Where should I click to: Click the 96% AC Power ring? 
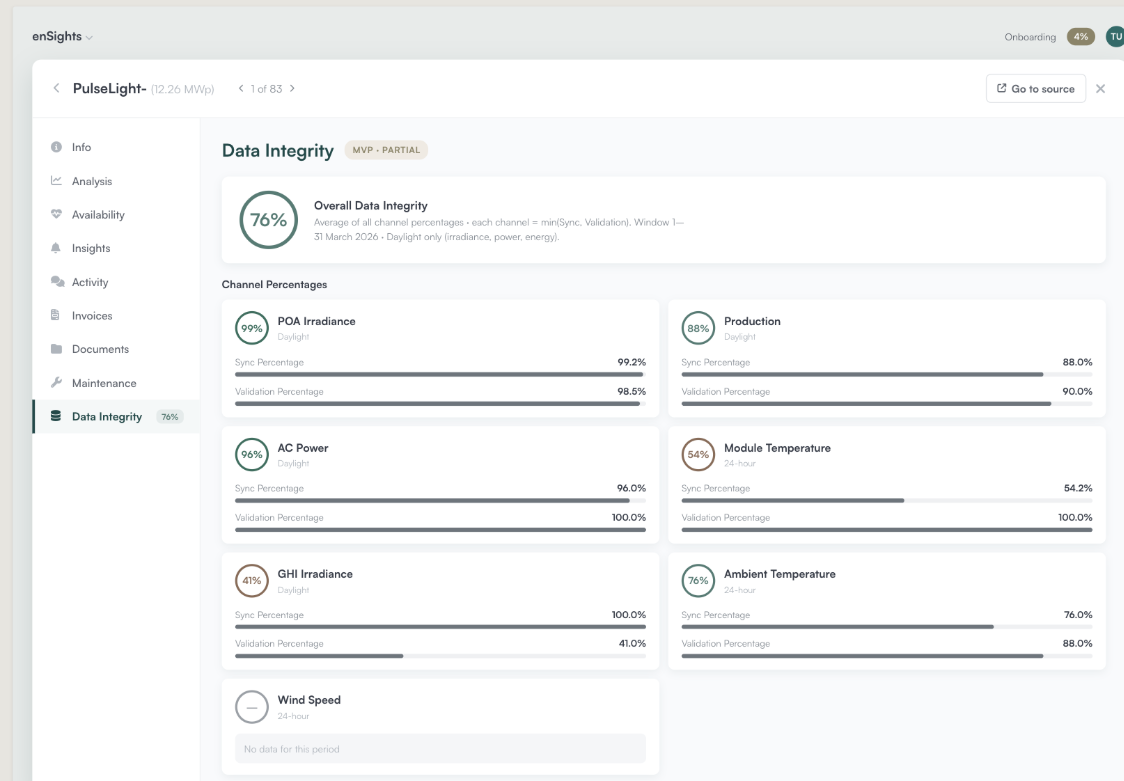[252, 454]
